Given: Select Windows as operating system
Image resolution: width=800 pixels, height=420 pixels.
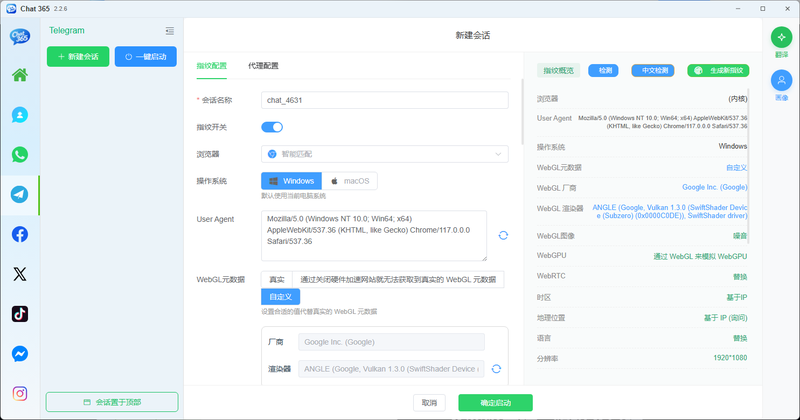Looking at the screenshot, I should pyautogui.click(x=291, y=181).
